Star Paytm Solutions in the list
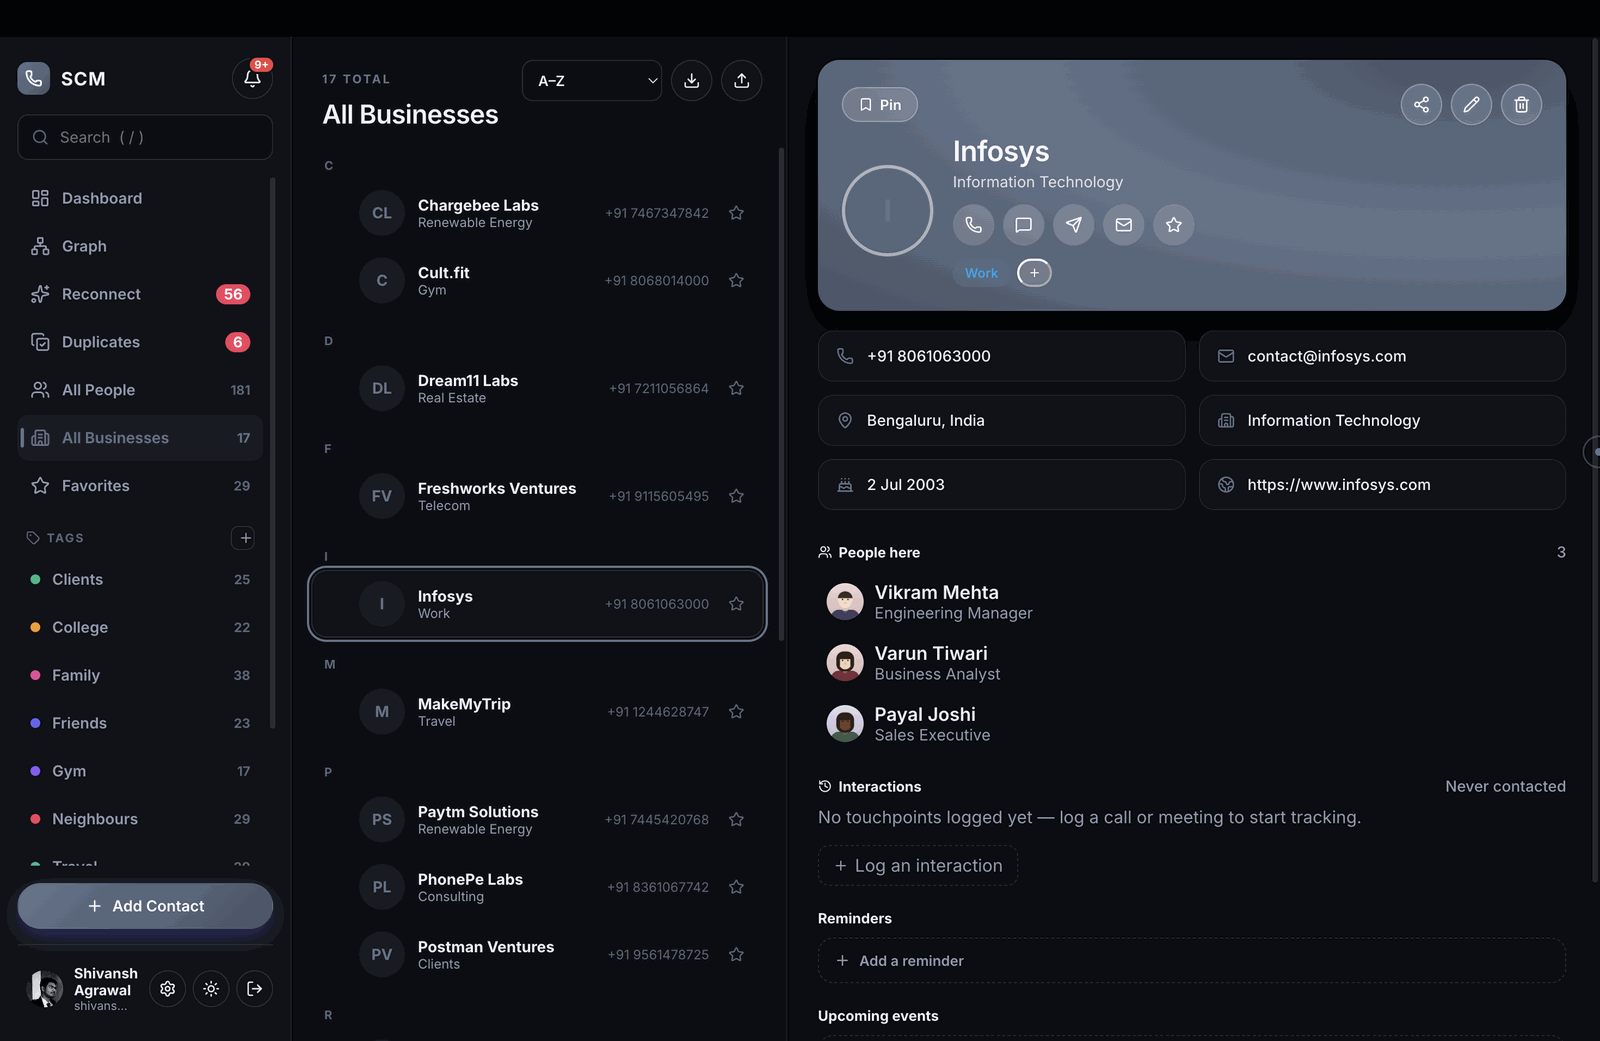Screen dimensions: 1600x1041 point(736,820)
